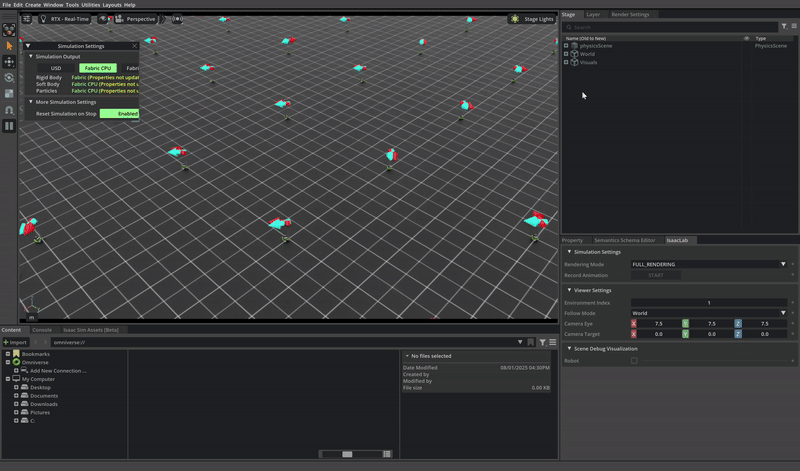
Task: Open the Follow Mode World dropdown
Action: click(x=709, y=313)
